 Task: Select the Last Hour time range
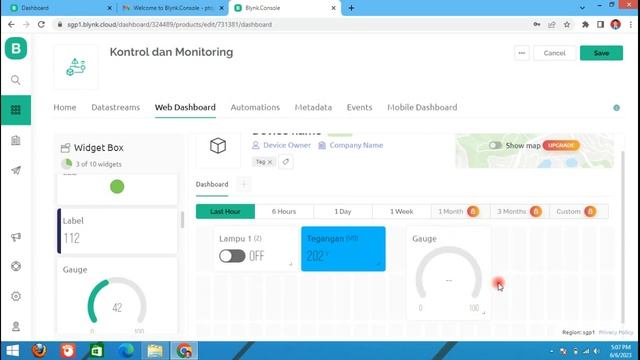(x=225, y=211)
